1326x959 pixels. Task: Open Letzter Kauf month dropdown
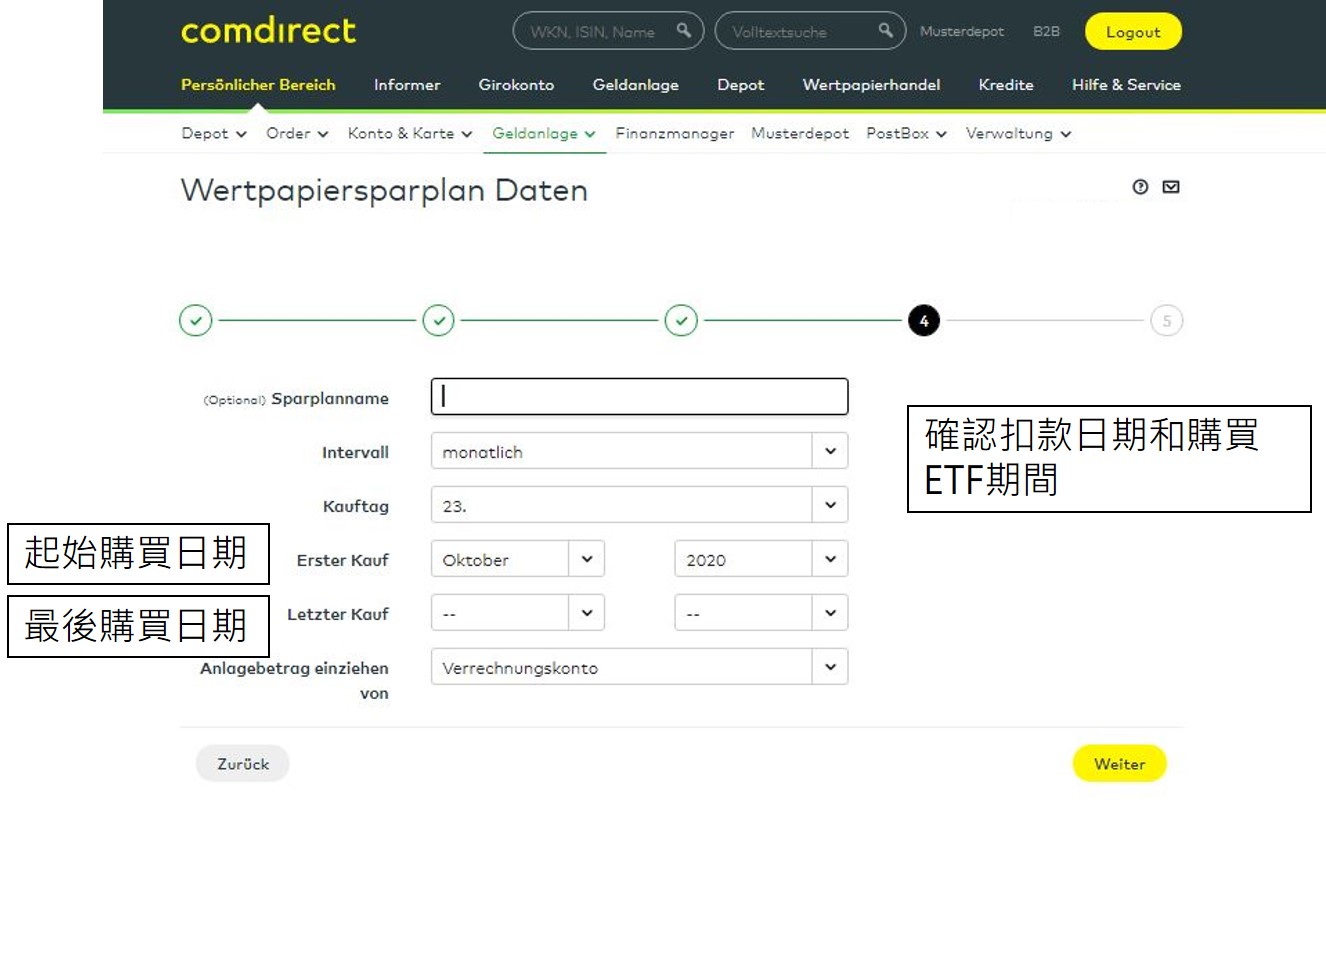(517, 613)
